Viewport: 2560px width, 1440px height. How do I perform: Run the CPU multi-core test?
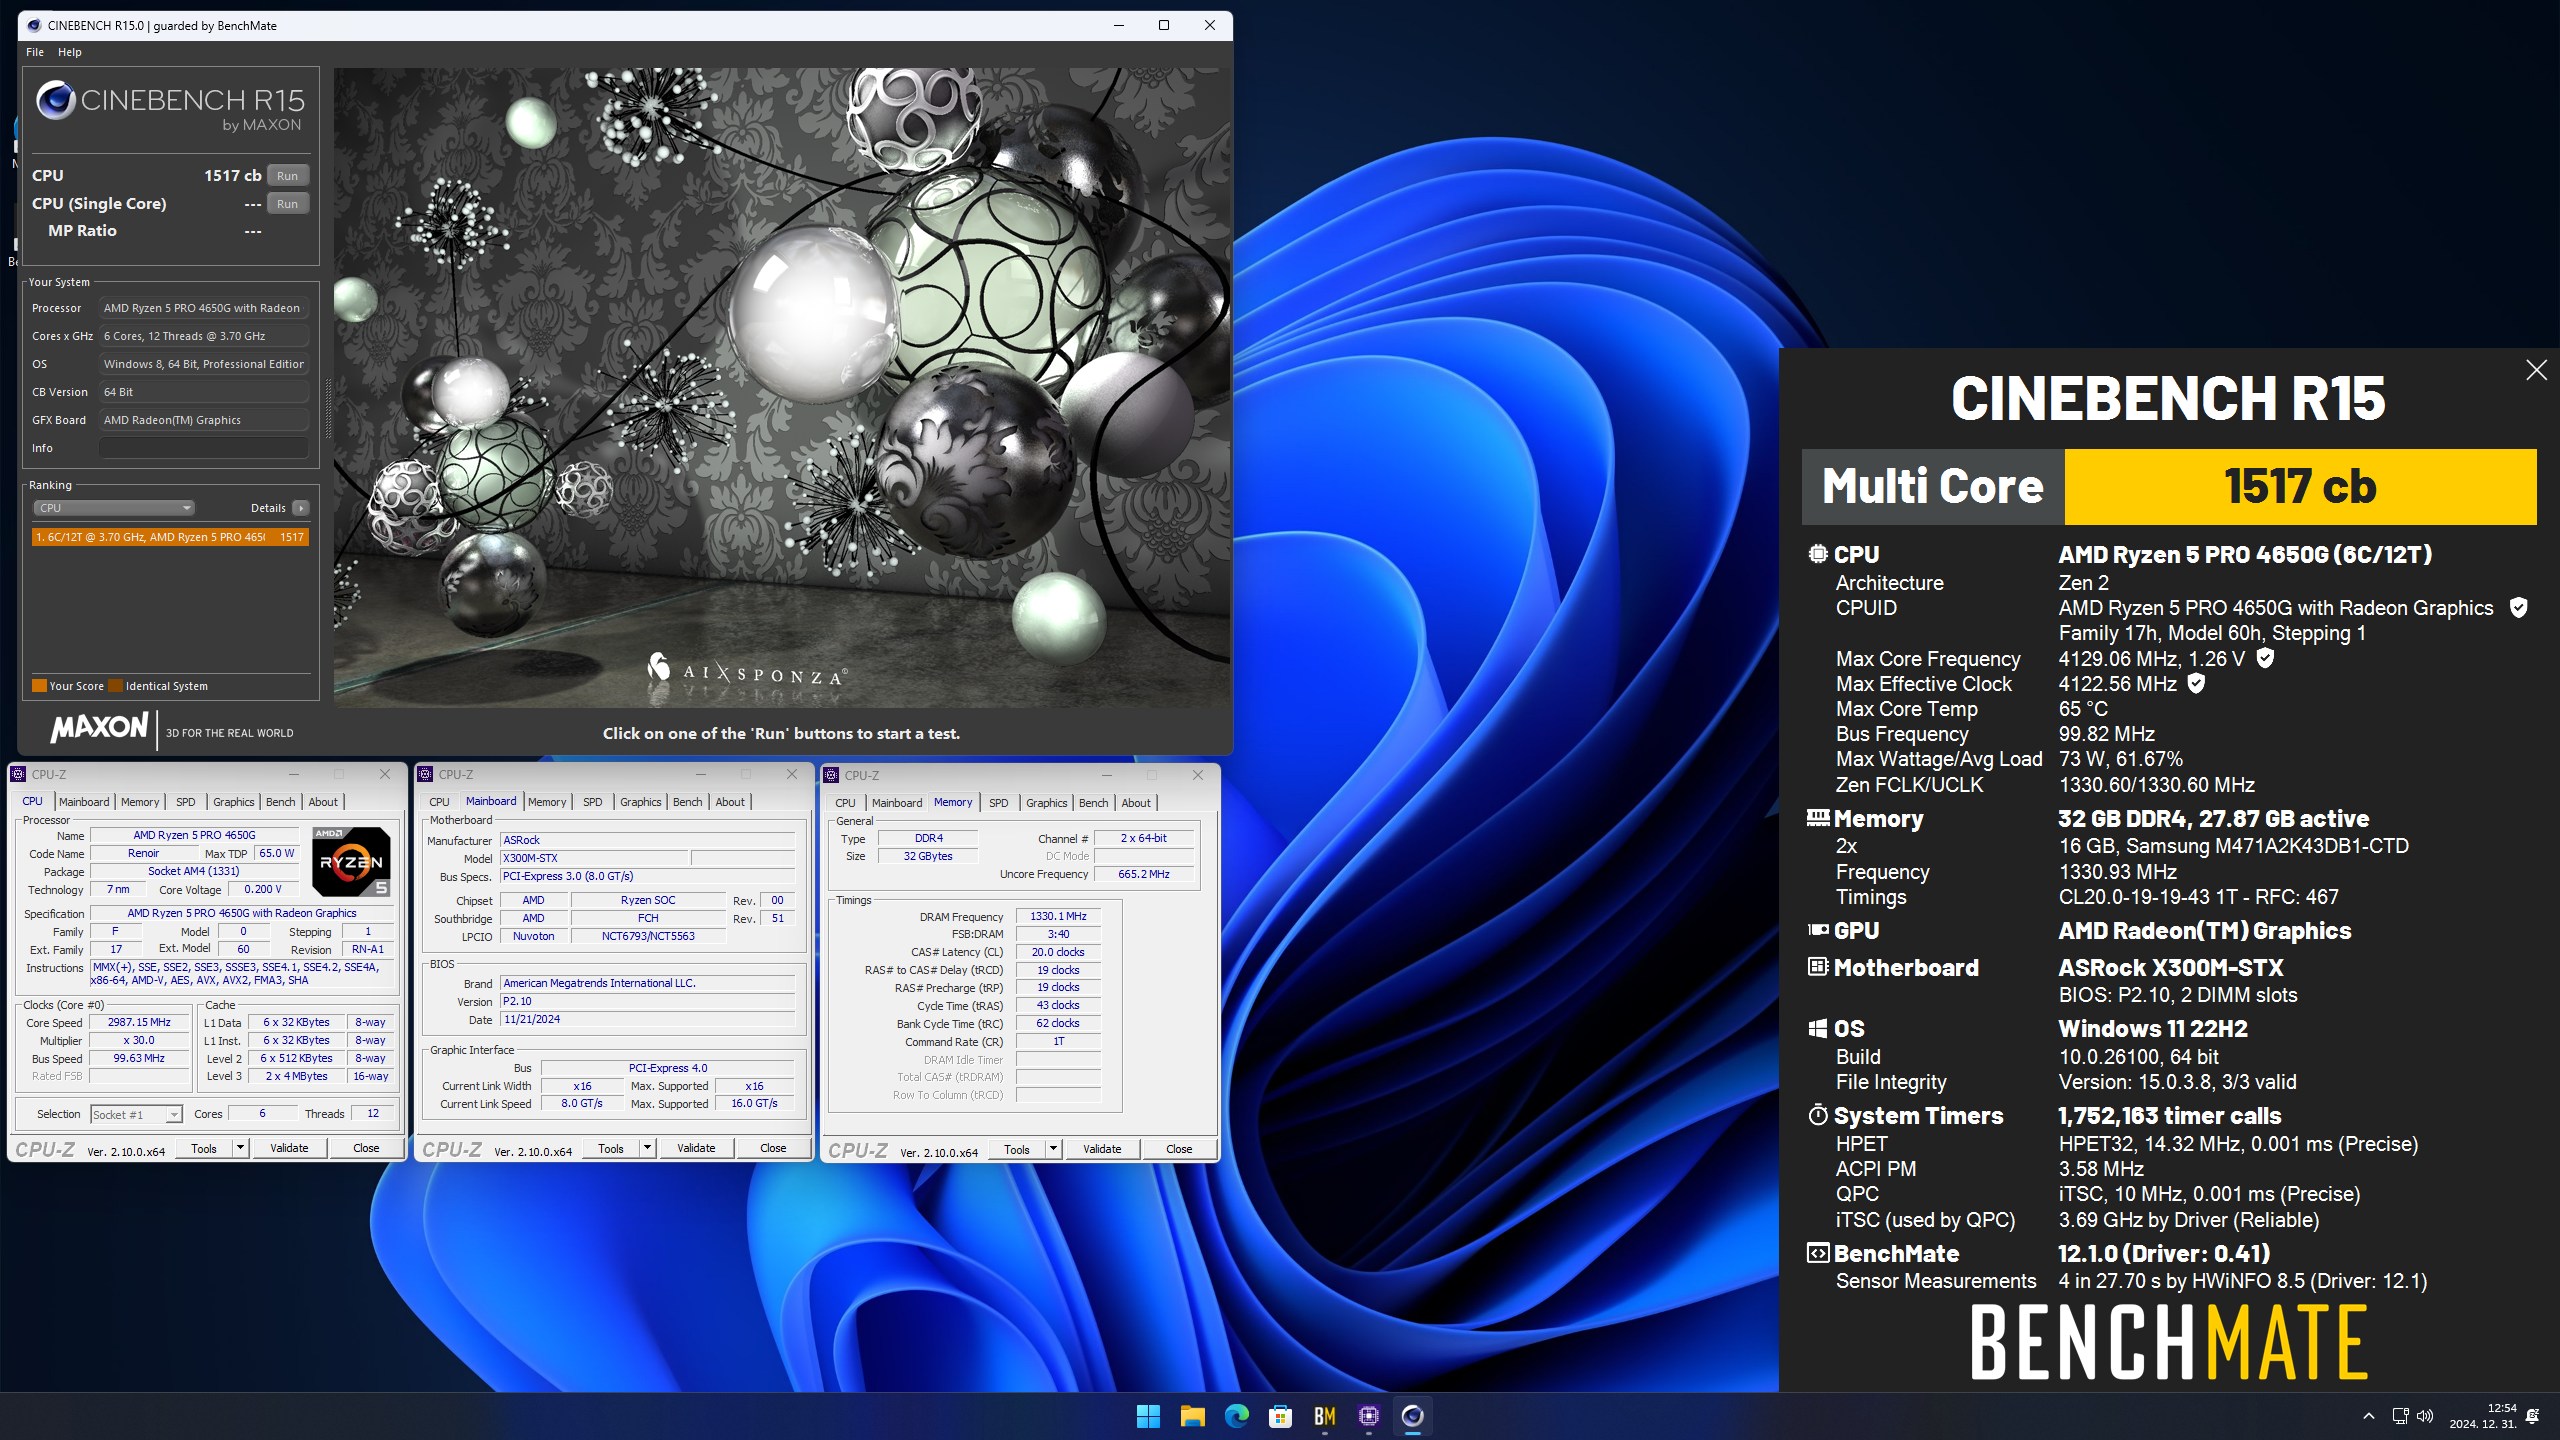(288, 175)
